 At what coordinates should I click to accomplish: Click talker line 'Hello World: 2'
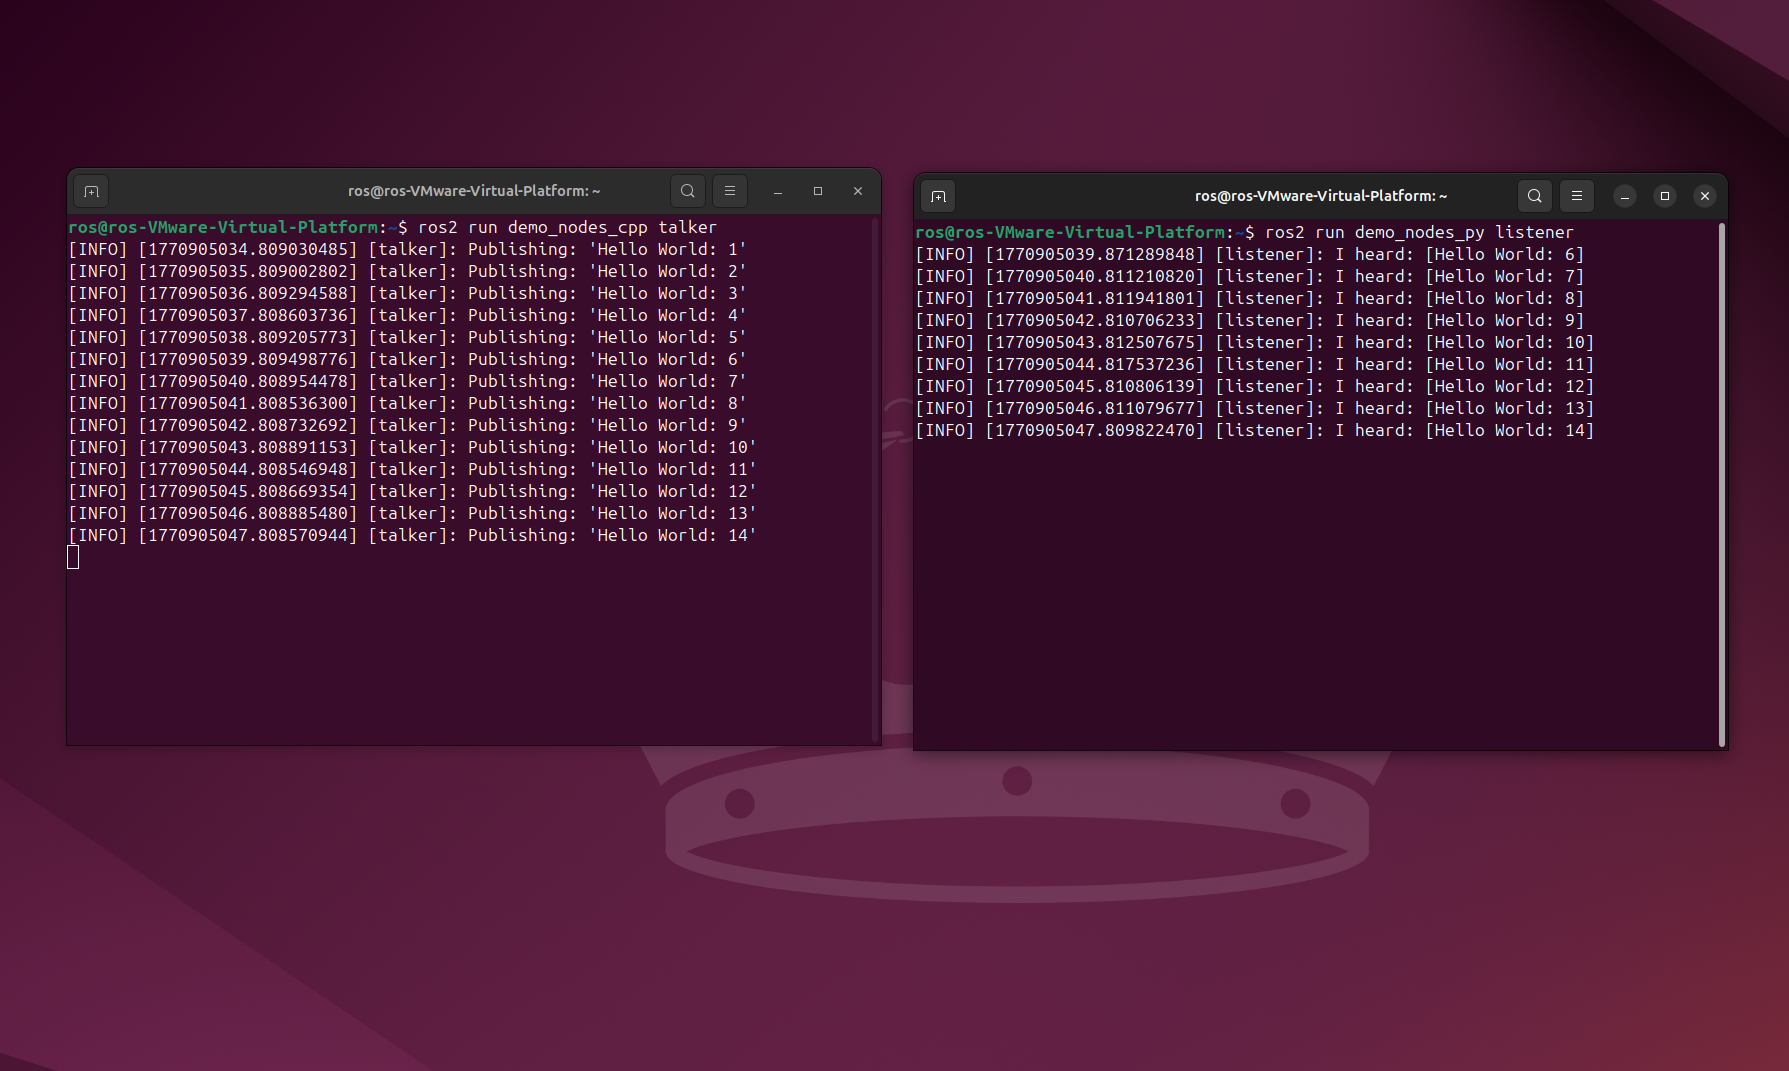[x=406, y=271]
